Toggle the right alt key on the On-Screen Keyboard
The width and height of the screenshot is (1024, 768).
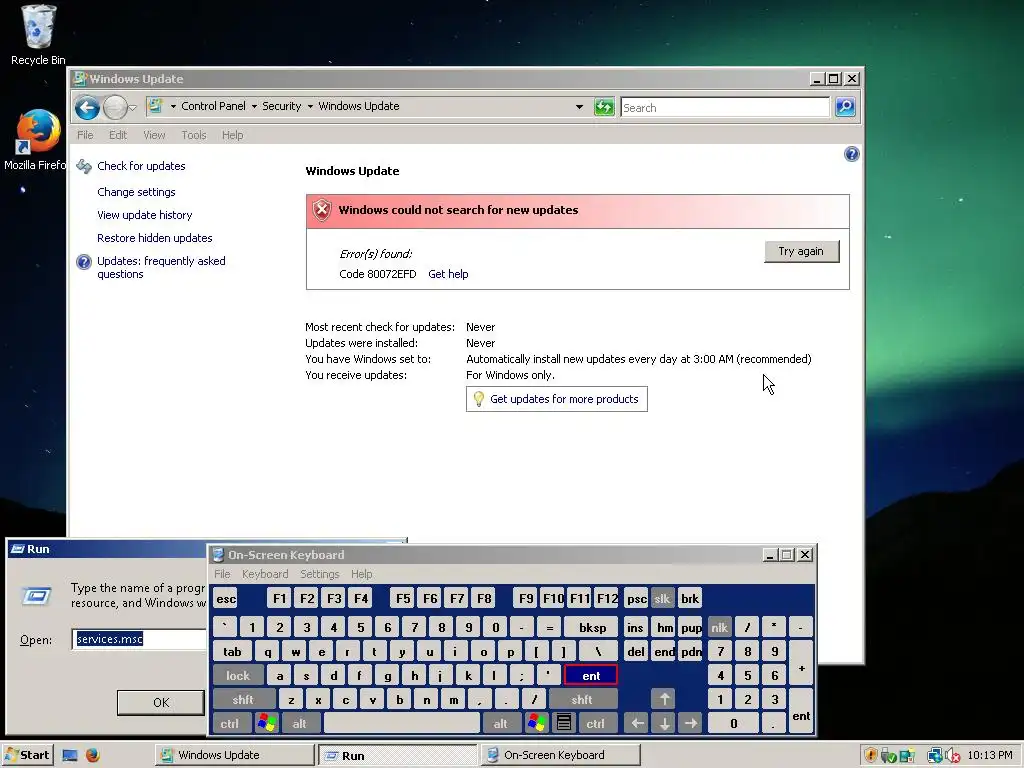point(500,723)
